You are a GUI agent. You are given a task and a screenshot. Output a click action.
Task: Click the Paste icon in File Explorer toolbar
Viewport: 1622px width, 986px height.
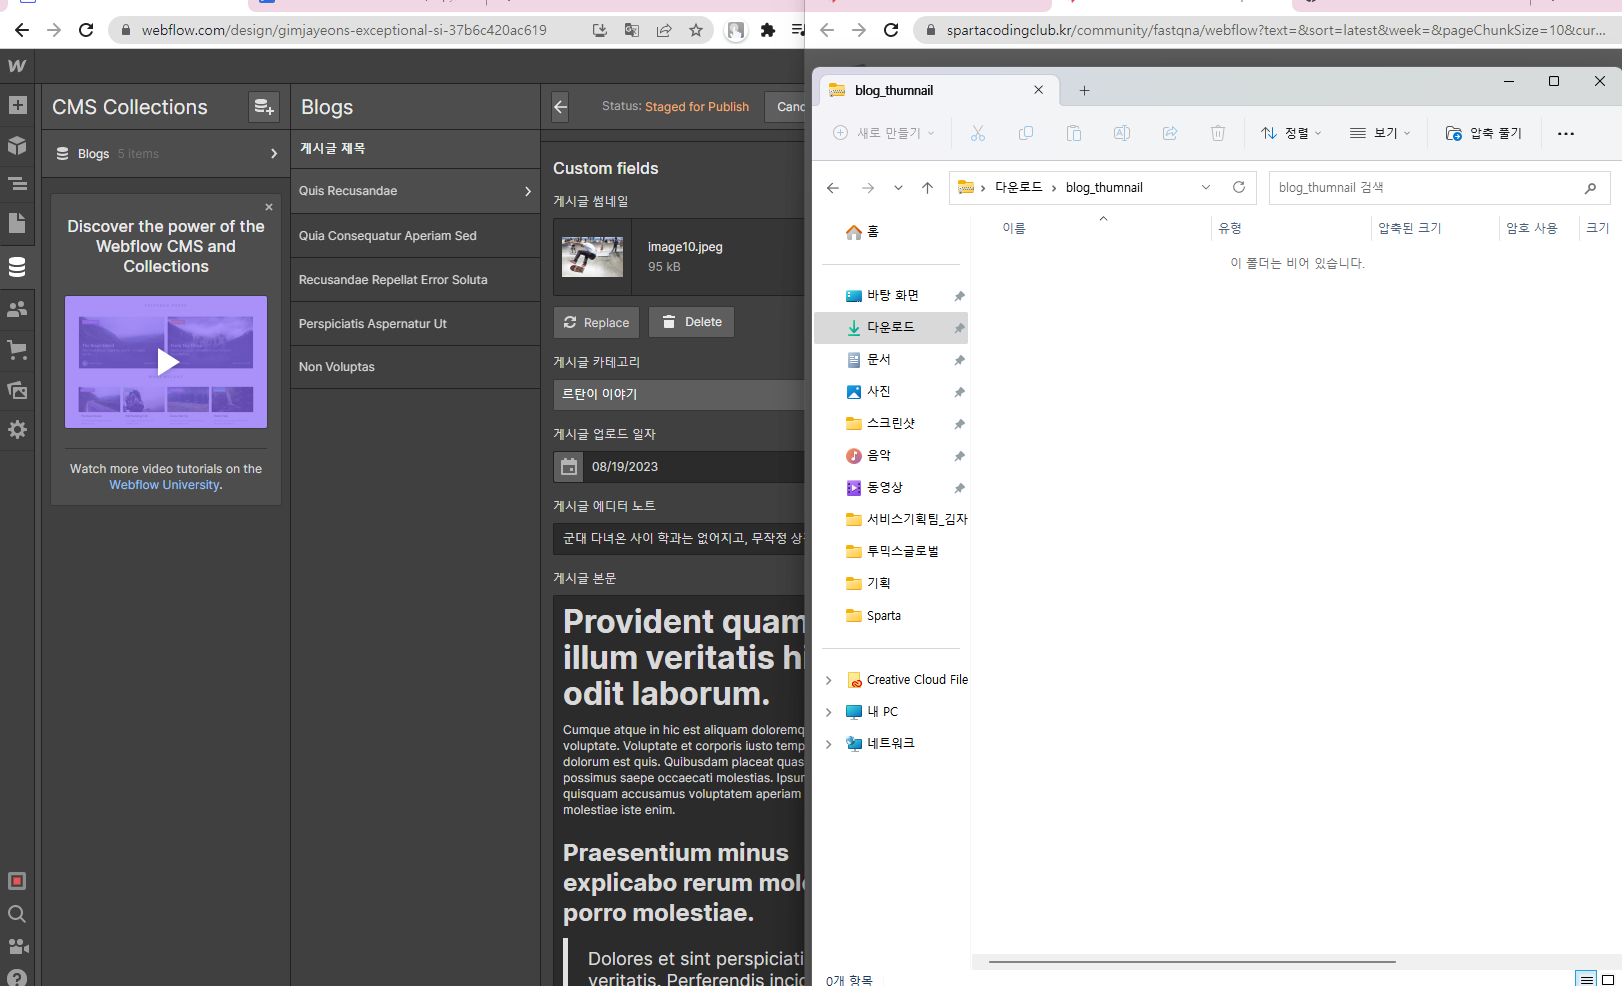pyautogui.click(x=1073, y=133)
